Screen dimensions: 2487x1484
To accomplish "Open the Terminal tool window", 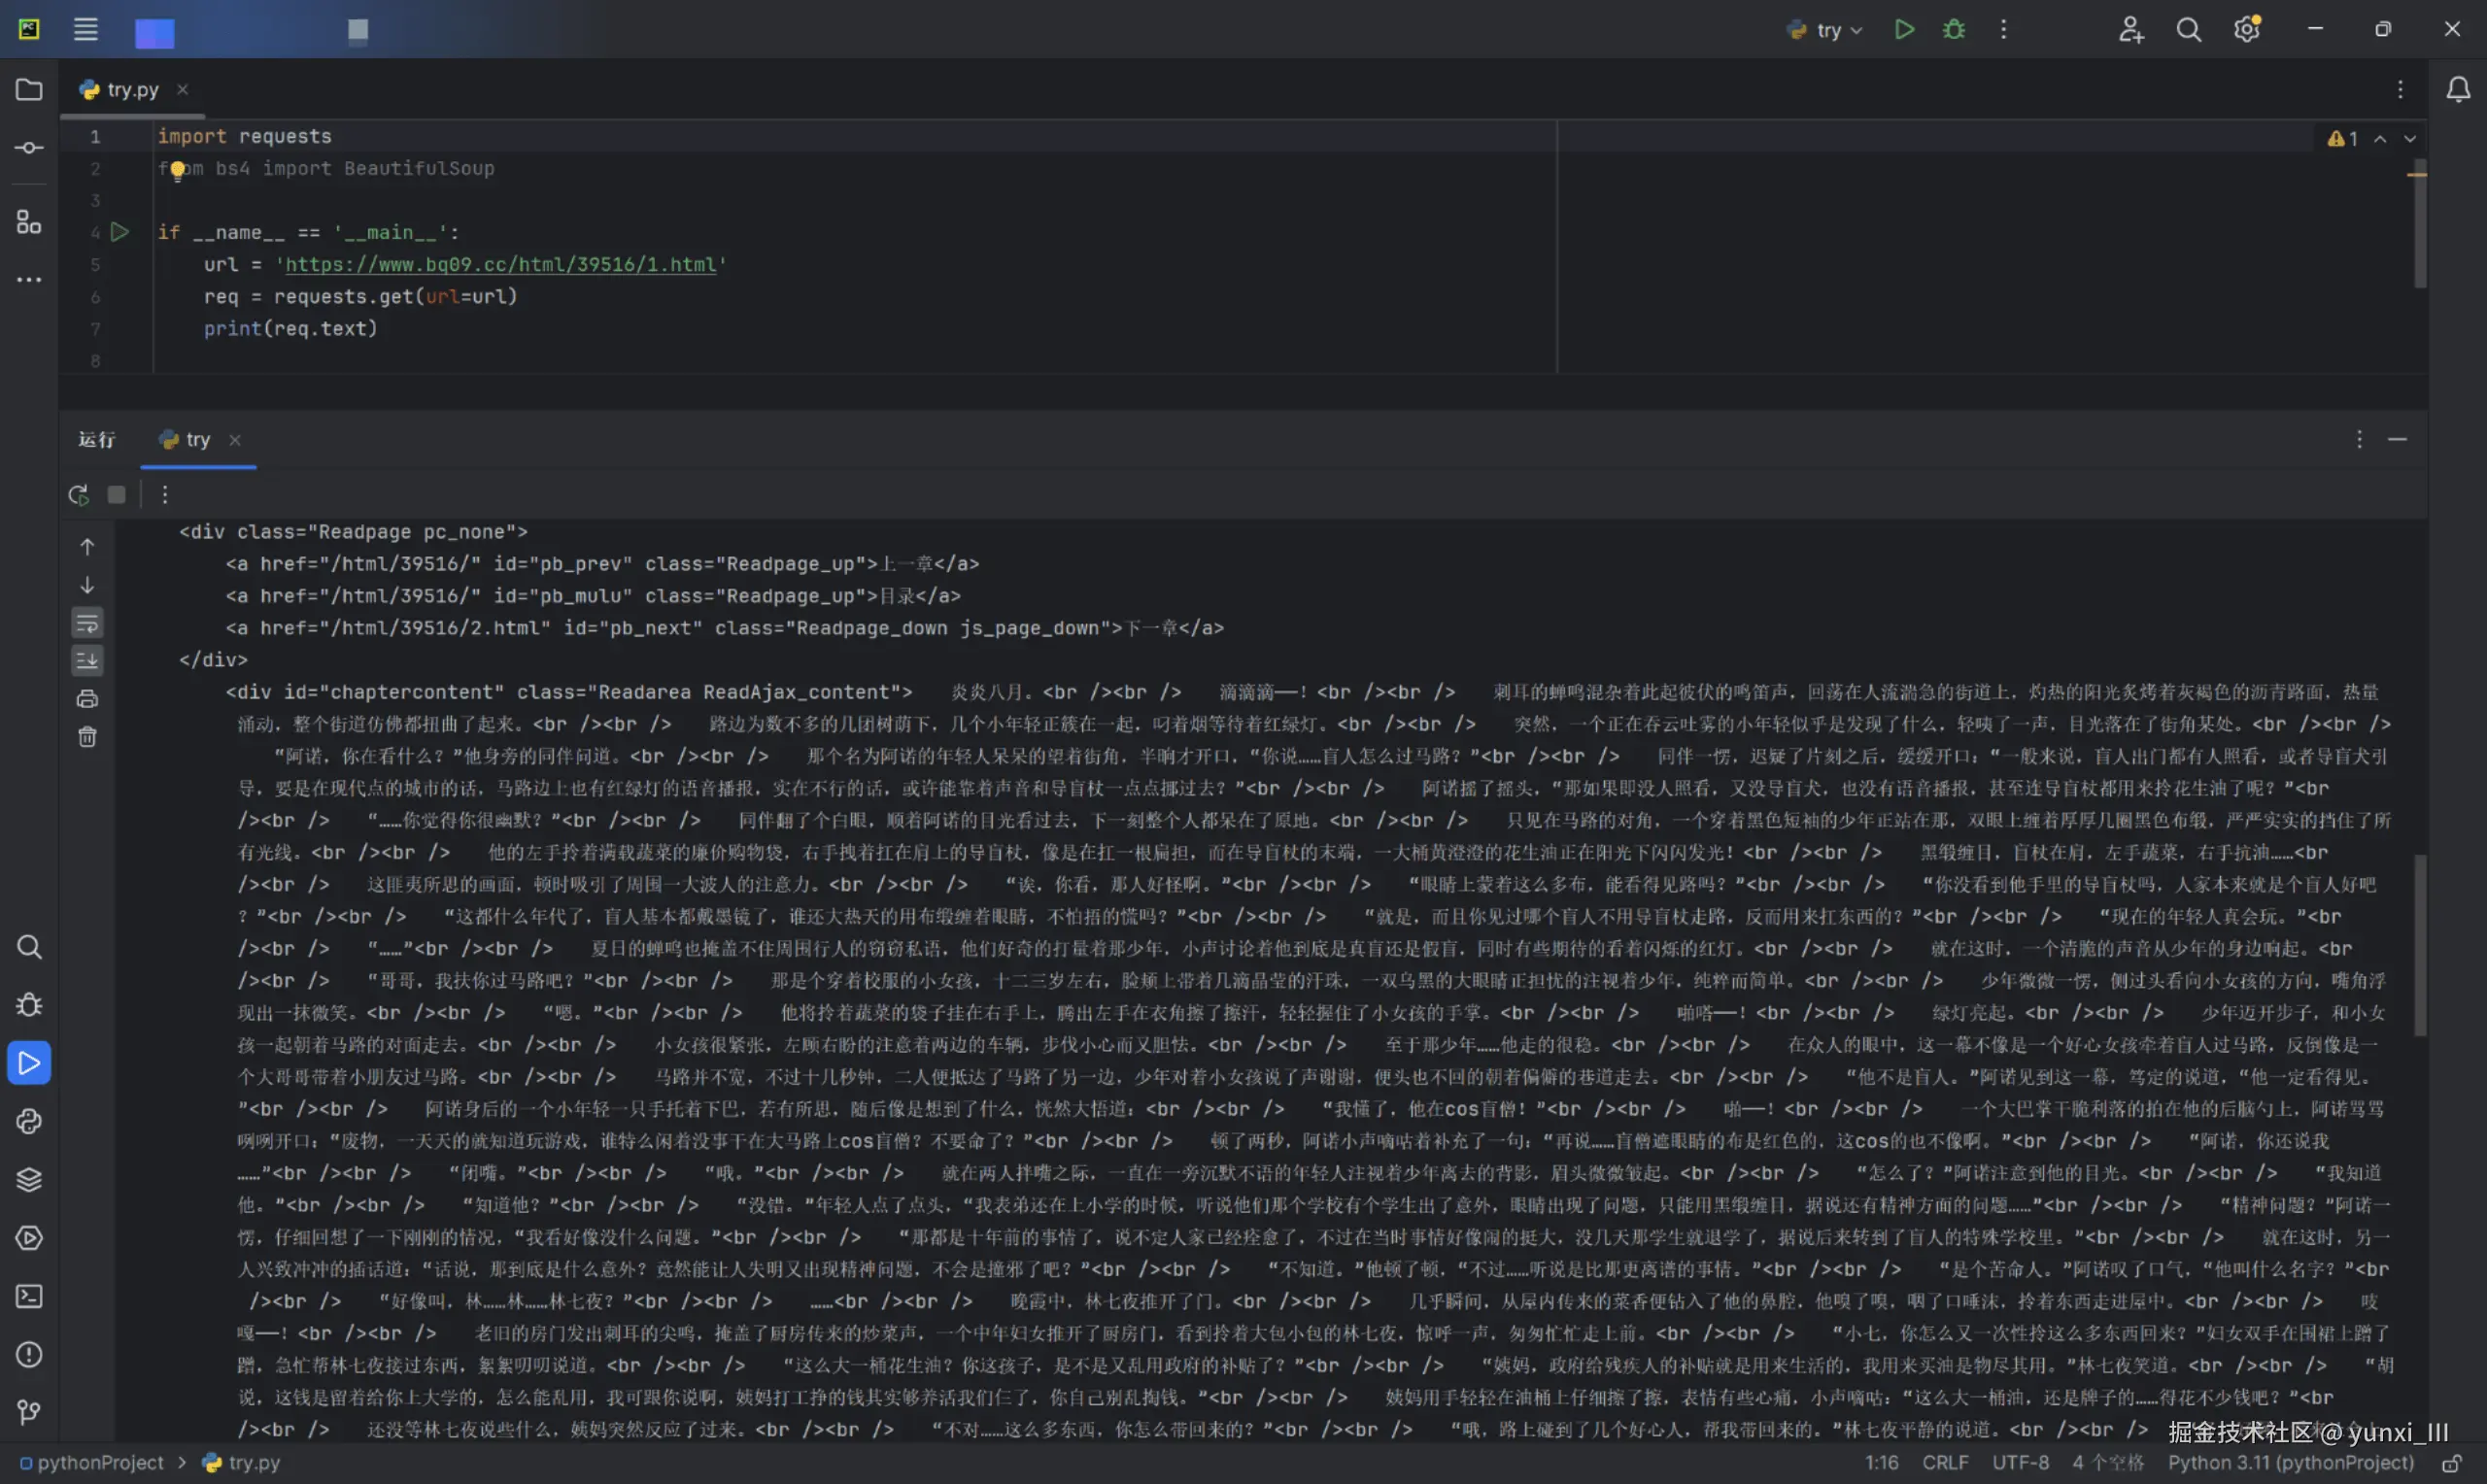I will [x=29, y=1296].
